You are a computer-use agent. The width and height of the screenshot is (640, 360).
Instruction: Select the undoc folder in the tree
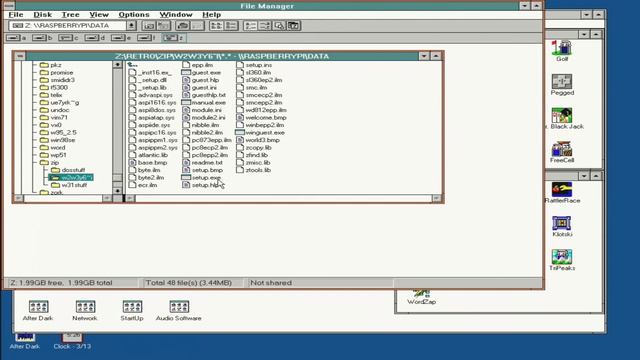54,110
